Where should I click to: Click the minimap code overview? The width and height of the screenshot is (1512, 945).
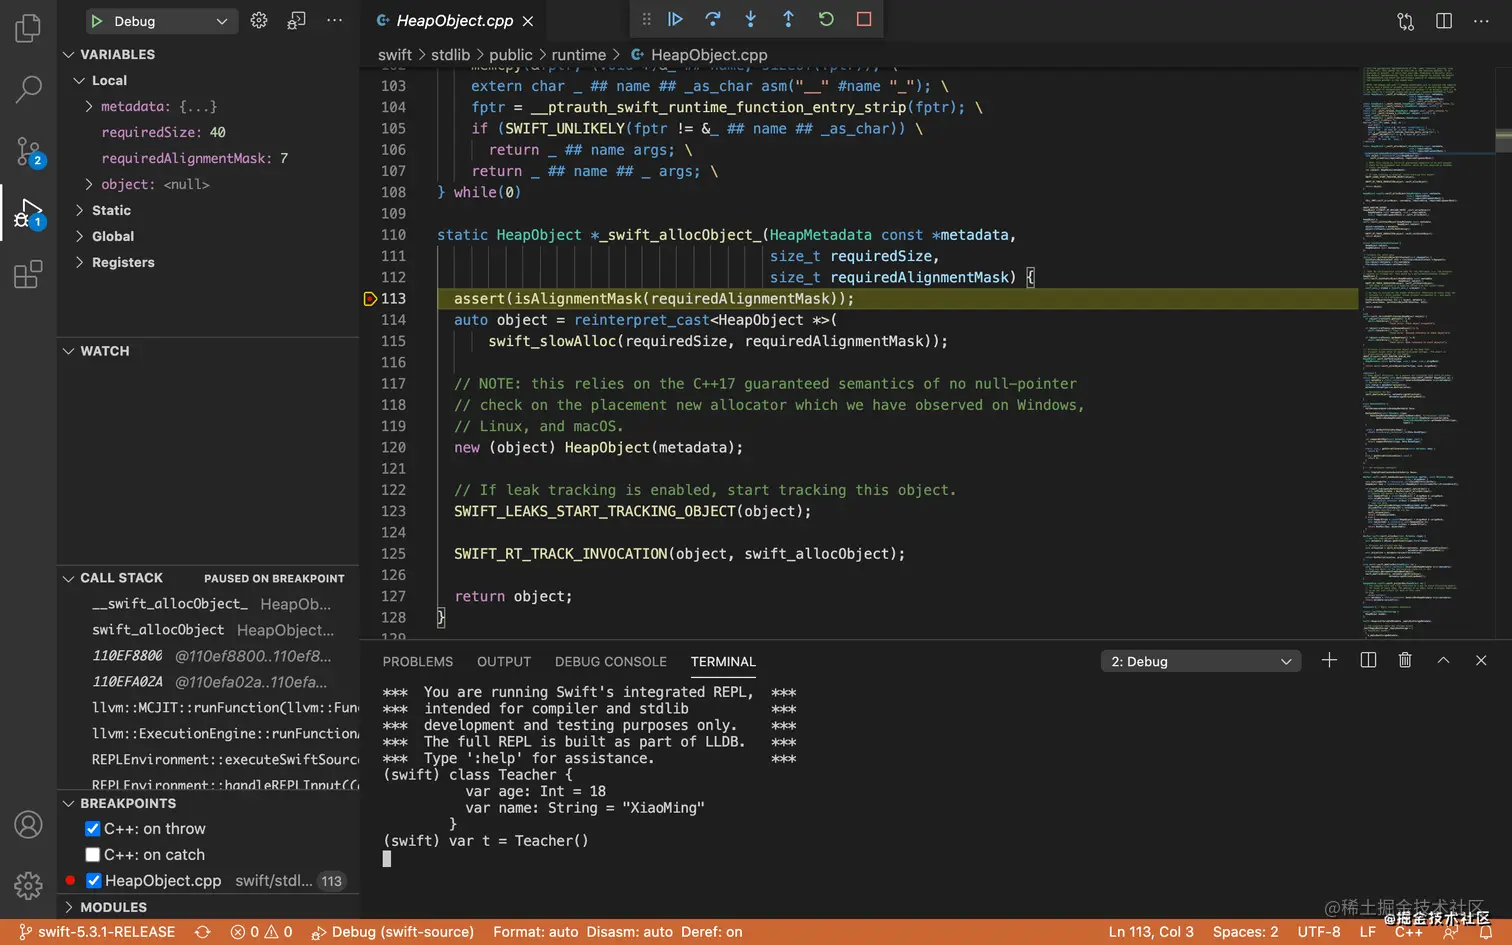[x=1410, y=350]
